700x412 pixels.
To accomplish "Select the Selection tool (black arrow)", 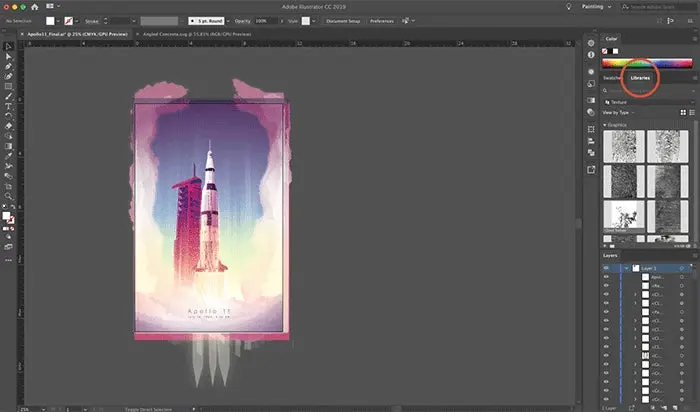I will point(8,46).
